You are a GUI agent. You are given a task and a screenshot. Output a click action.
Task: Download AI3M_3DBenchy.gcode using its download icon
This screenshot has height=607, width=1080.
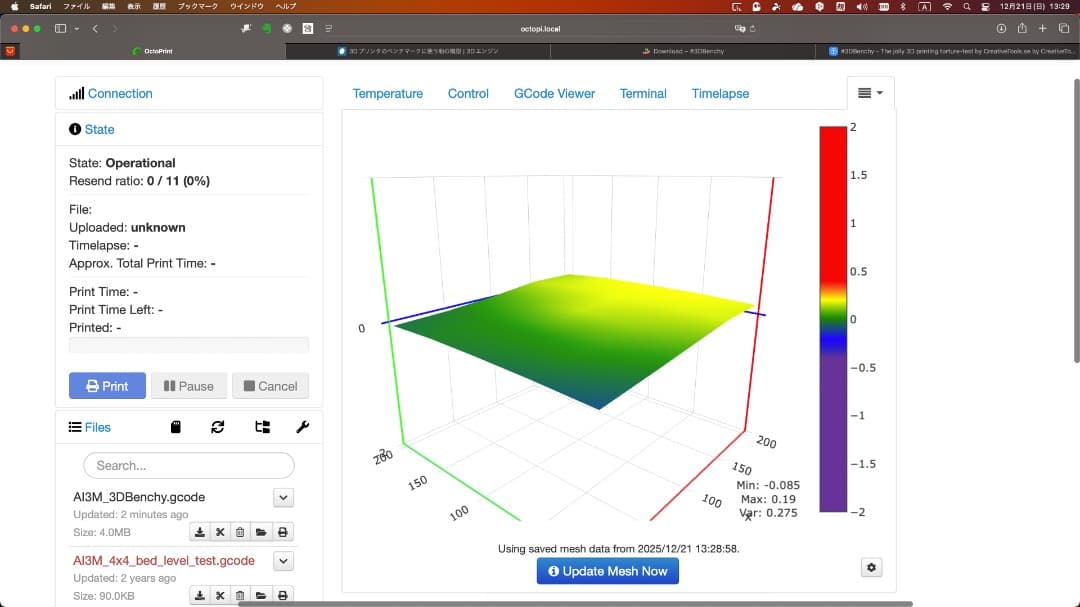click(200, 532)
